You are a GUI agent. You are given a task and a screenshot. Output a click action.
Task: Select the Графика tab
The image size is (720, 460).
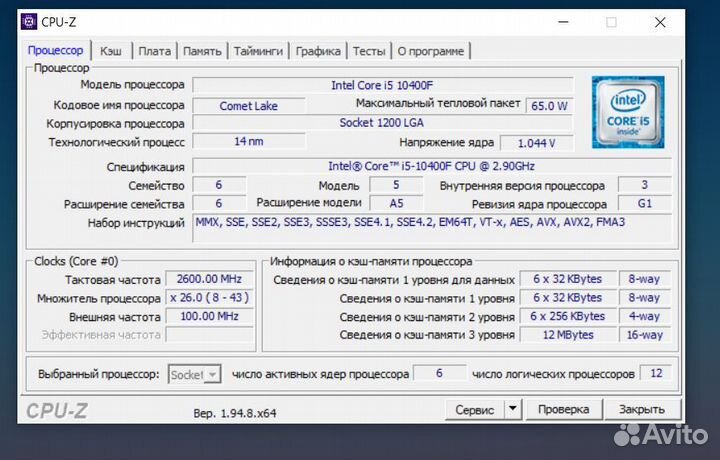(318, 51)
